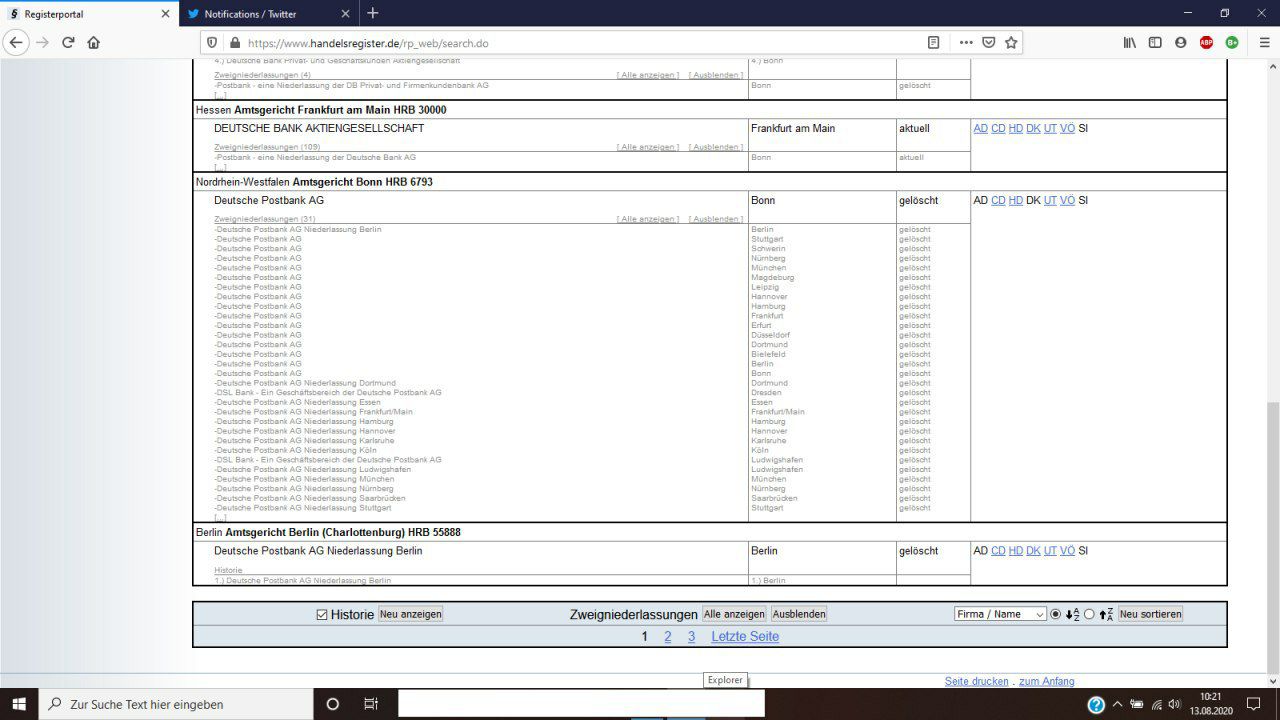Screen dimensions: 1280x720
Task: Go to results page 3
Action: [691, 637]
